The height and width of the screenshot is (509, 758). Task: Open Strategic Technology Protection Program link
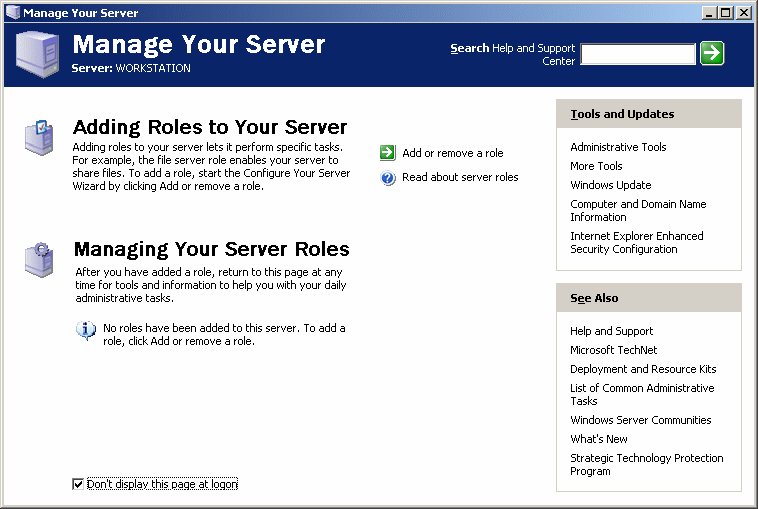pyautogui.click(x=646, y=465)
